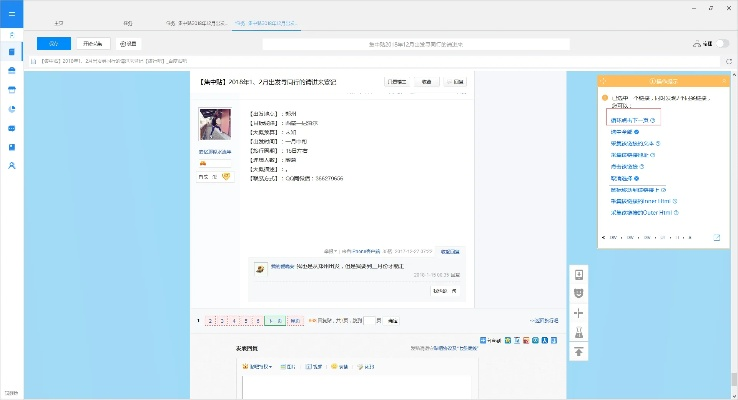Screen dimensions: 738x400
Task: Click the return-to-list link right of pagination
Action: (544, 321)
